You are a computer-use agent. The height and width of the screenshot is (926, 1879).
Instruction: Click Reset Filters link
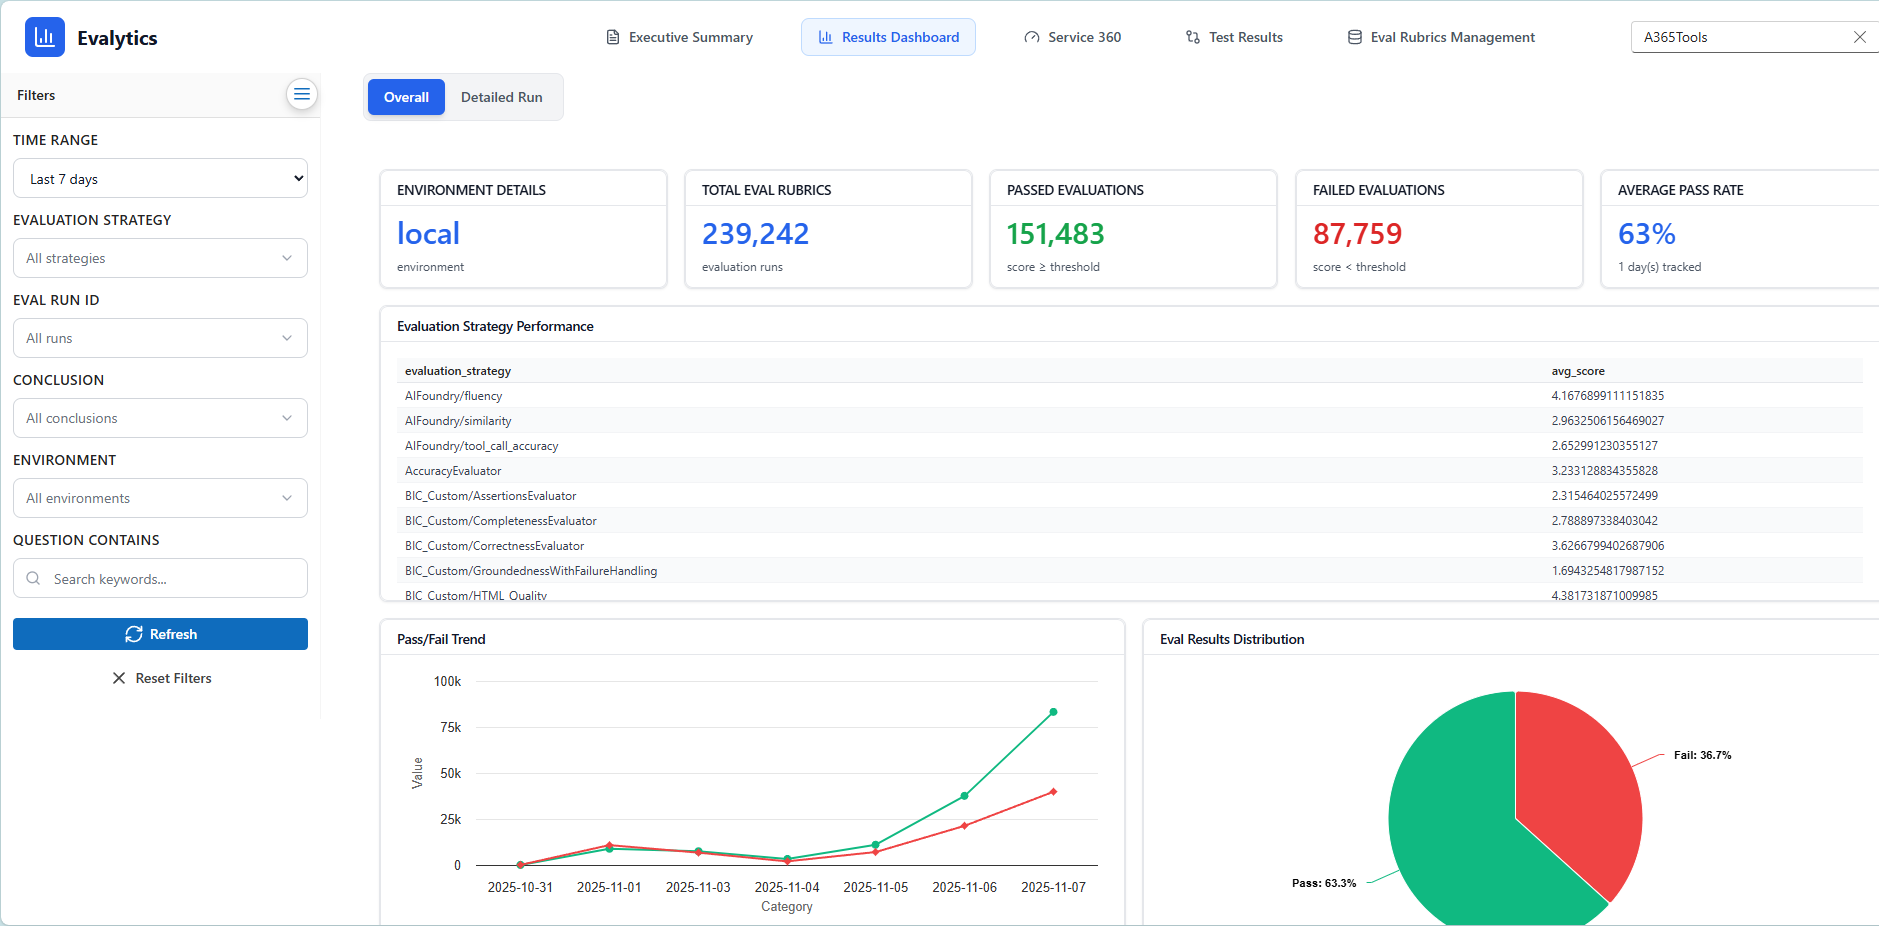[161, 678]
